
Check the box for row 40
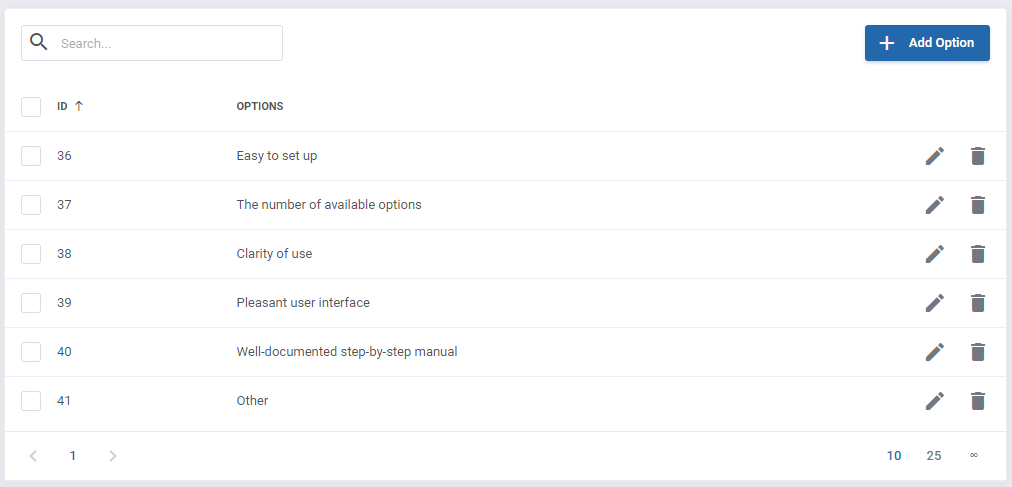[31, 352]
